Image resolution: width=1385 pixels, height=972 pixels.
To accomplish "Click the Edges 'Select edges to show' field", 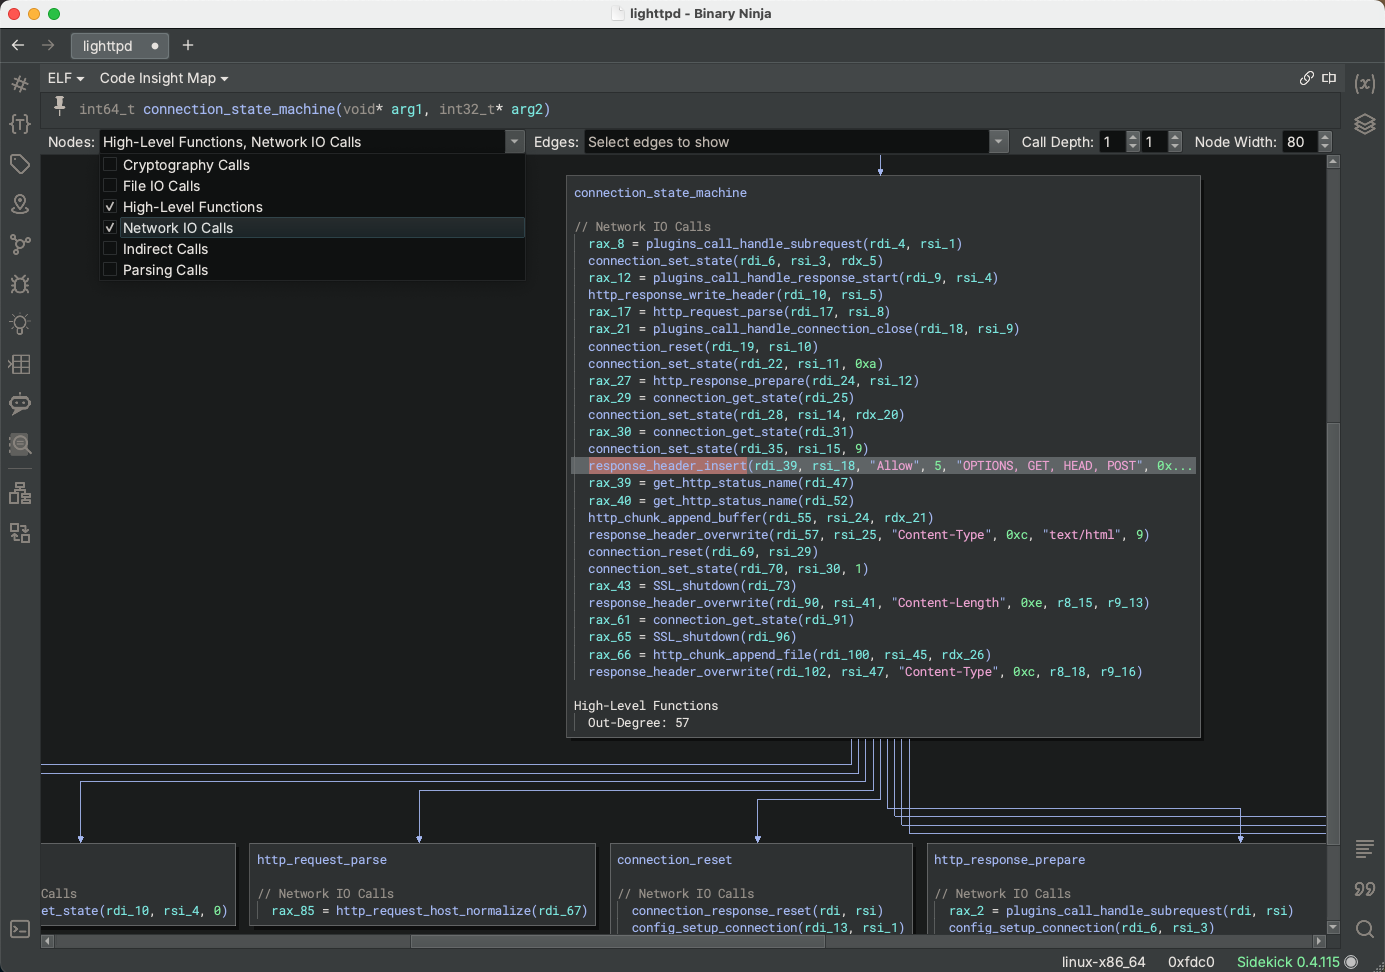I will pyautogui.click(x=788, y=142).
